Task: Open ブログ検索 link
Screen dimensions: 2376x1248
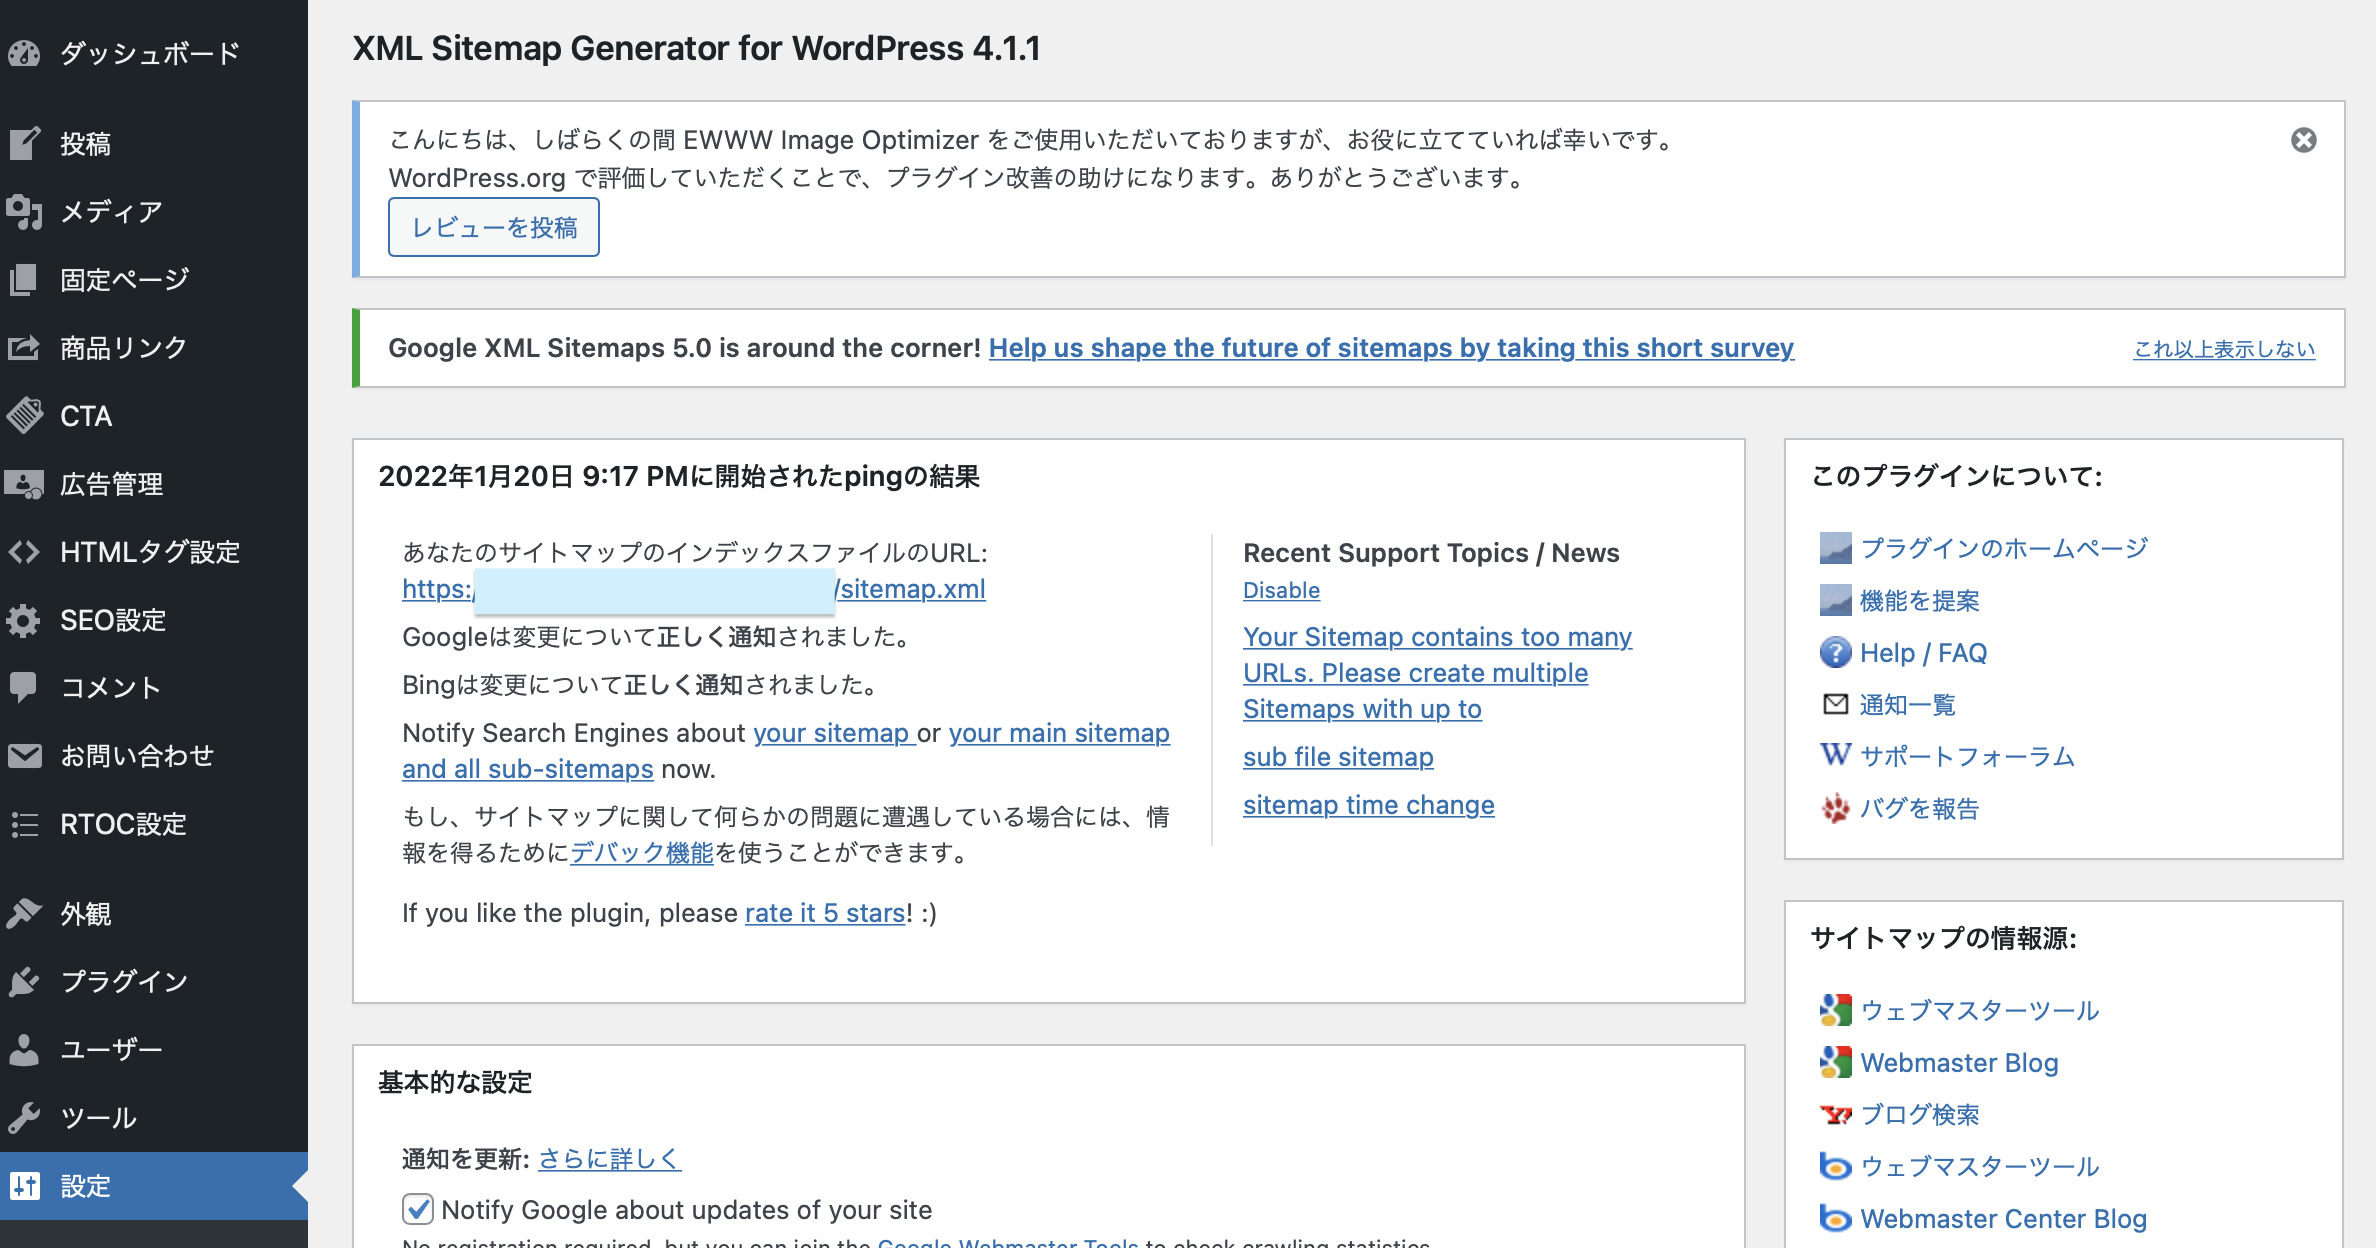Action: [1919, 1114]
